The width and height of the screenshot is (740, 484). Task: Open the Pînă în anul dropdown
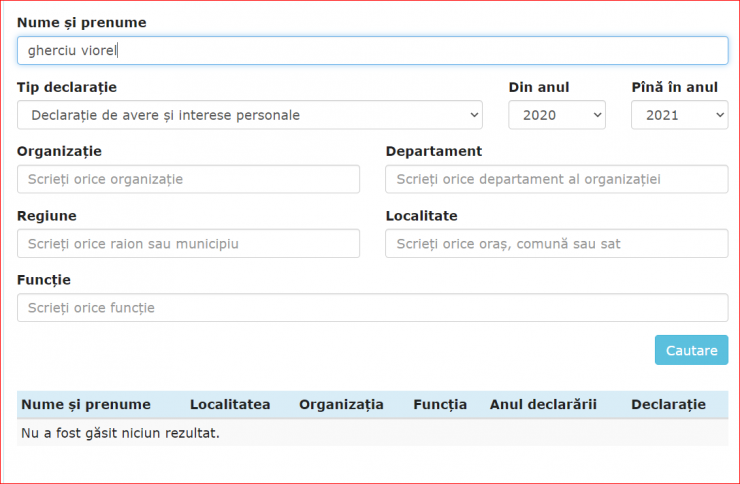[680, 115]
